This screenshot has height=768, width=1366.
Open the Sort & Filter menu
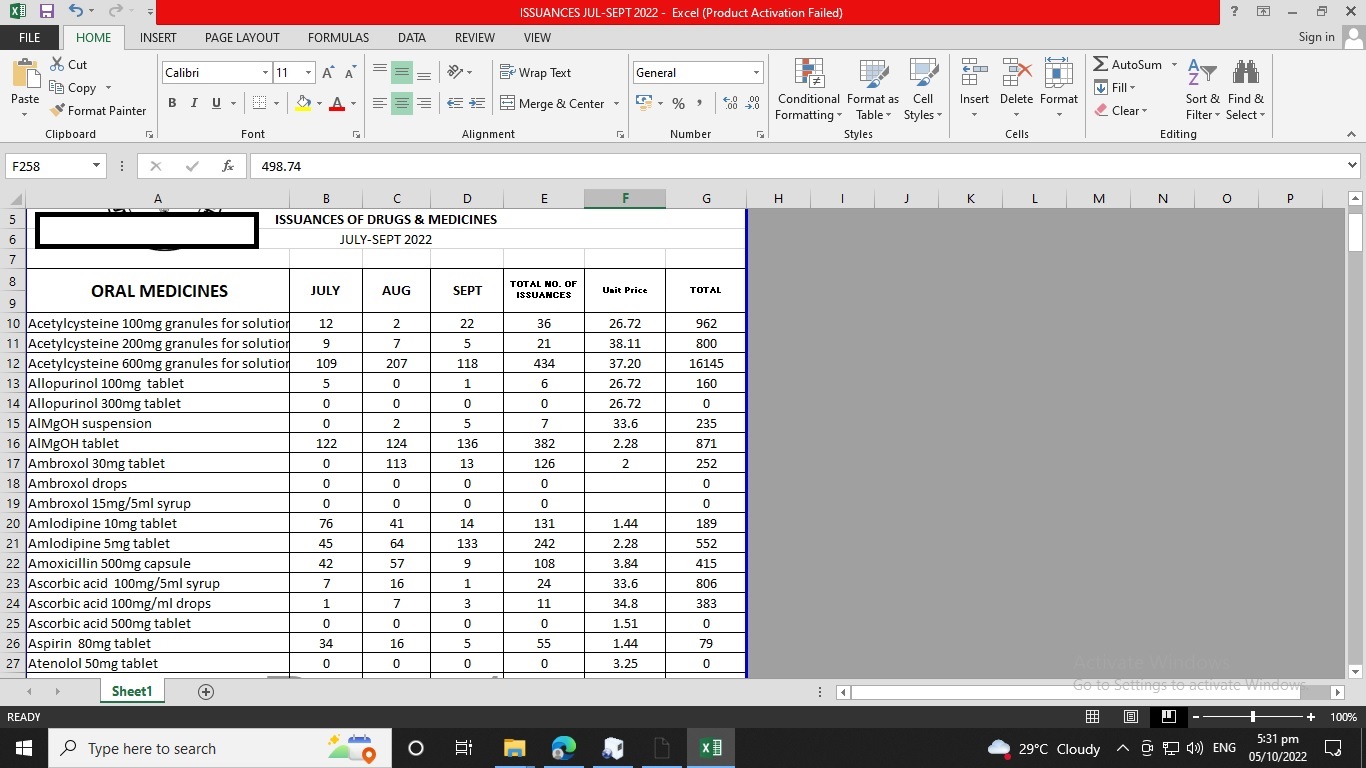(1203, 89)
